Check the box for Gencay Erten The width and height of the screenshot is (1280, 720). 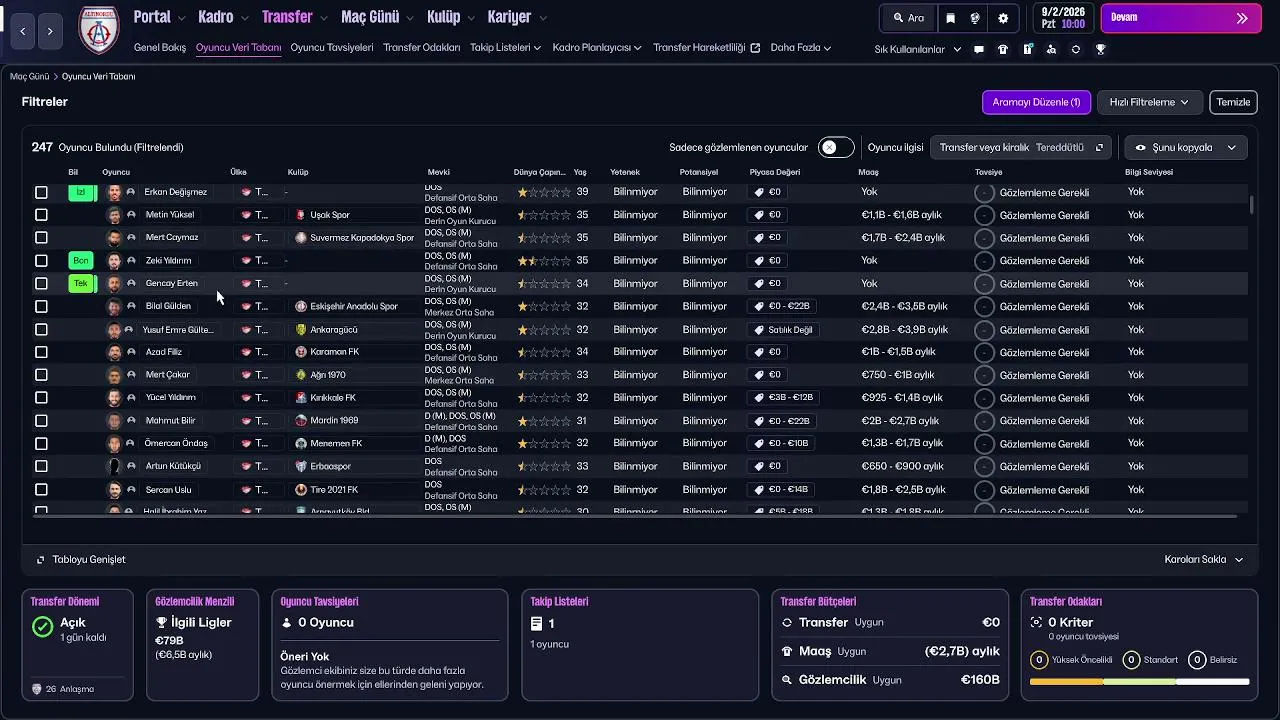(x=41, y=284)
